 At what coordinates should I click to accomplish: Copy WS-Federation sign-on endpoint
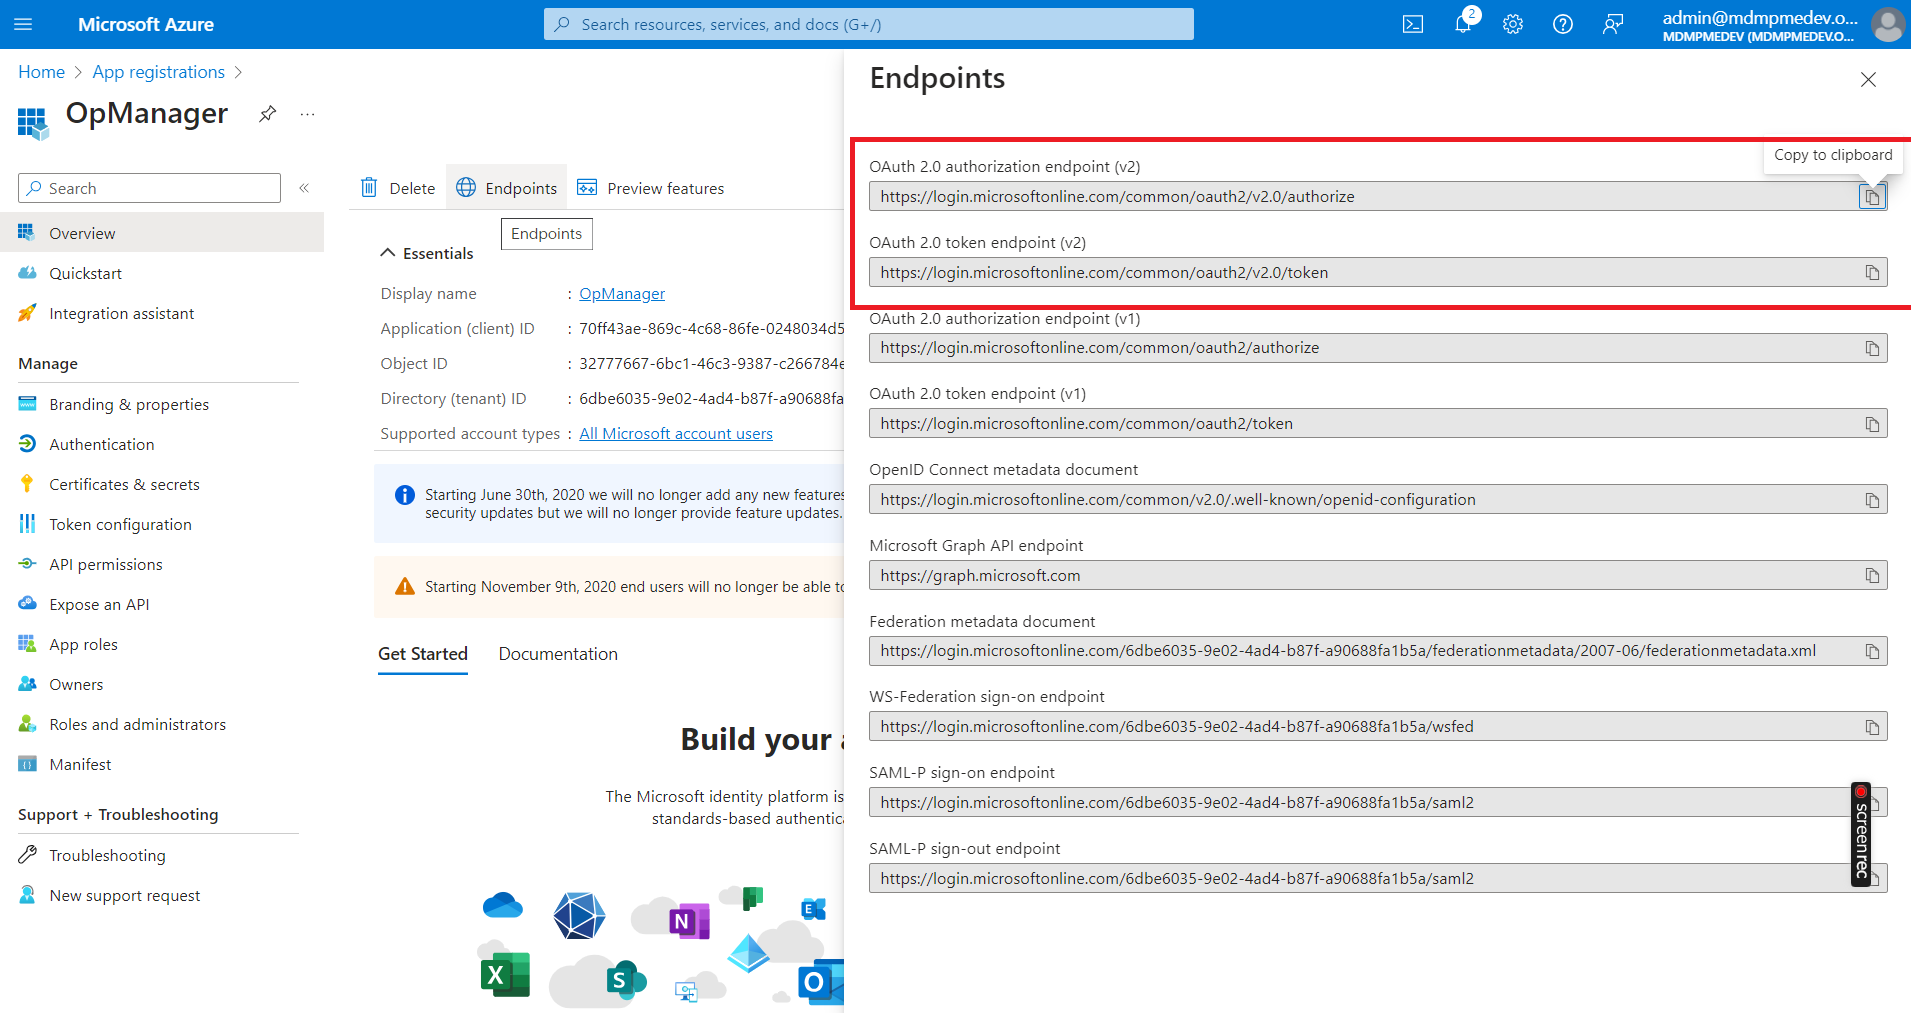click(x=1872, y=727)
